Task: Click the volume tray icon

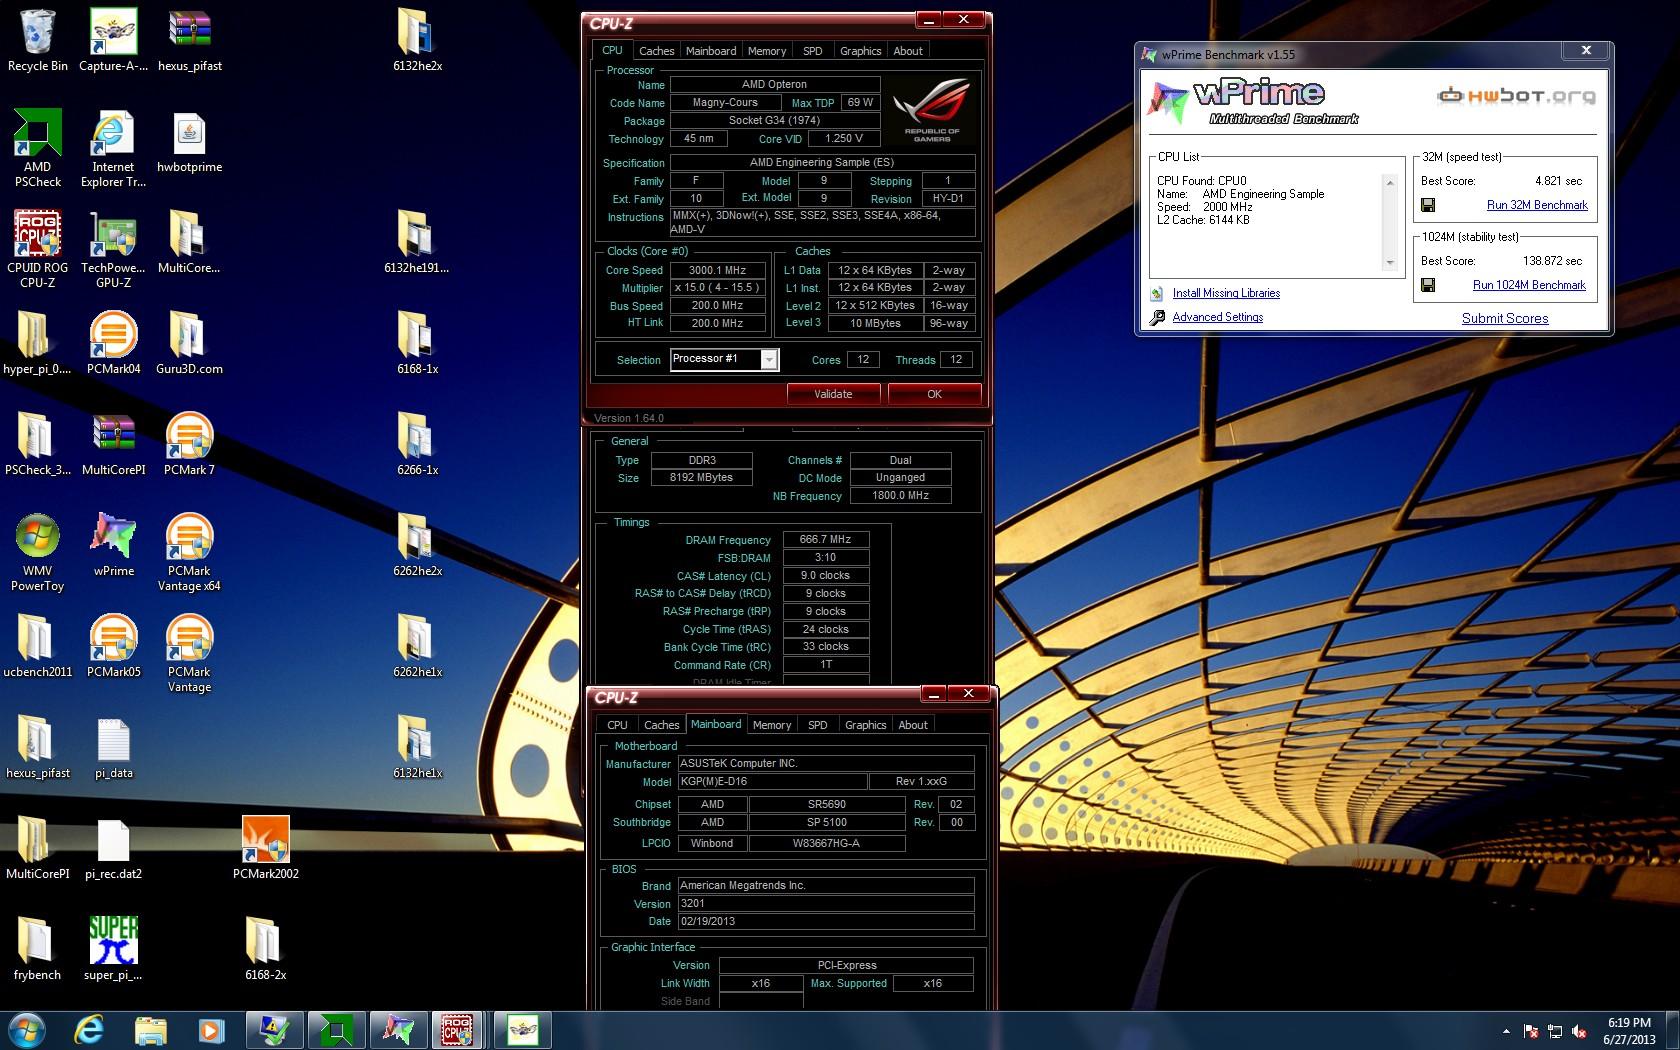Action: click(1579, 1031)
